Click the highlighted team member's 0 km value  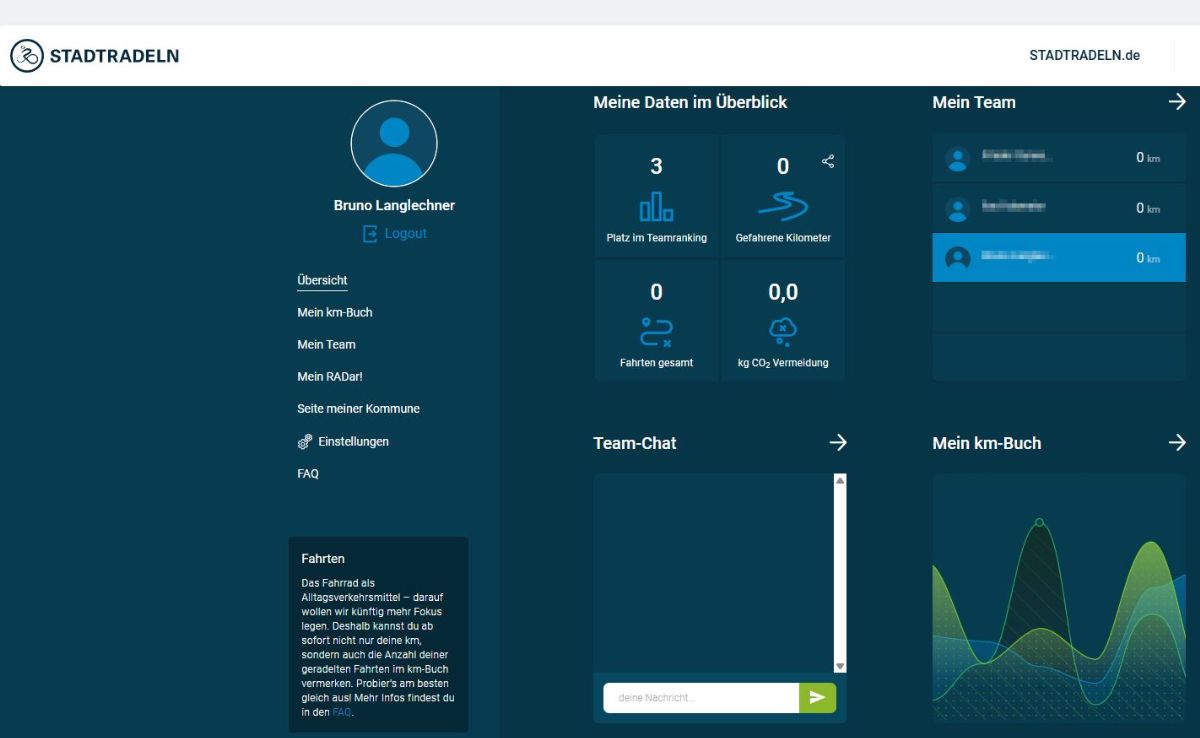point(1148,258)
